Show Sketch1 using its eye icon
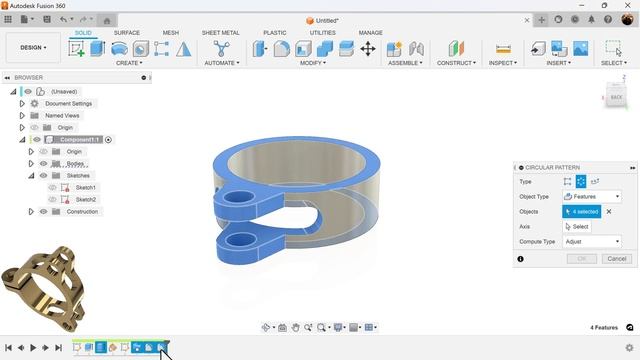Image resolution: width=640 pixels, height=360 pixels. pyautogui.click(x=52, y=188)
